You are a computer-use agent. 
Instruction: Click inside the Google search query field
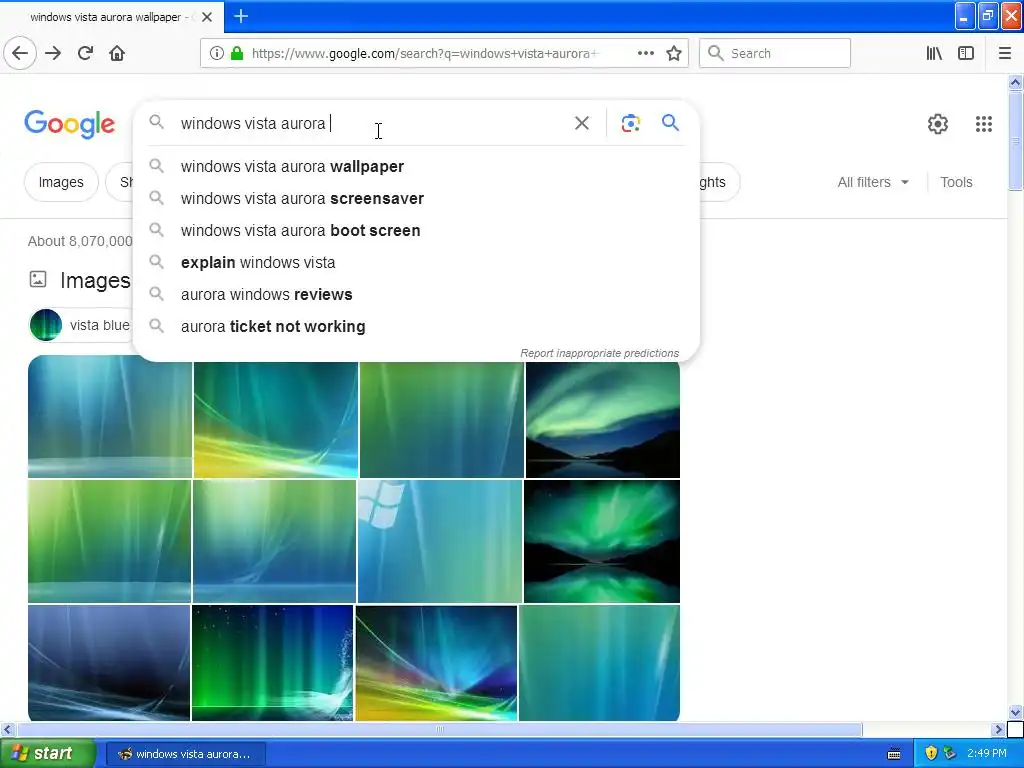pos(372,123)
